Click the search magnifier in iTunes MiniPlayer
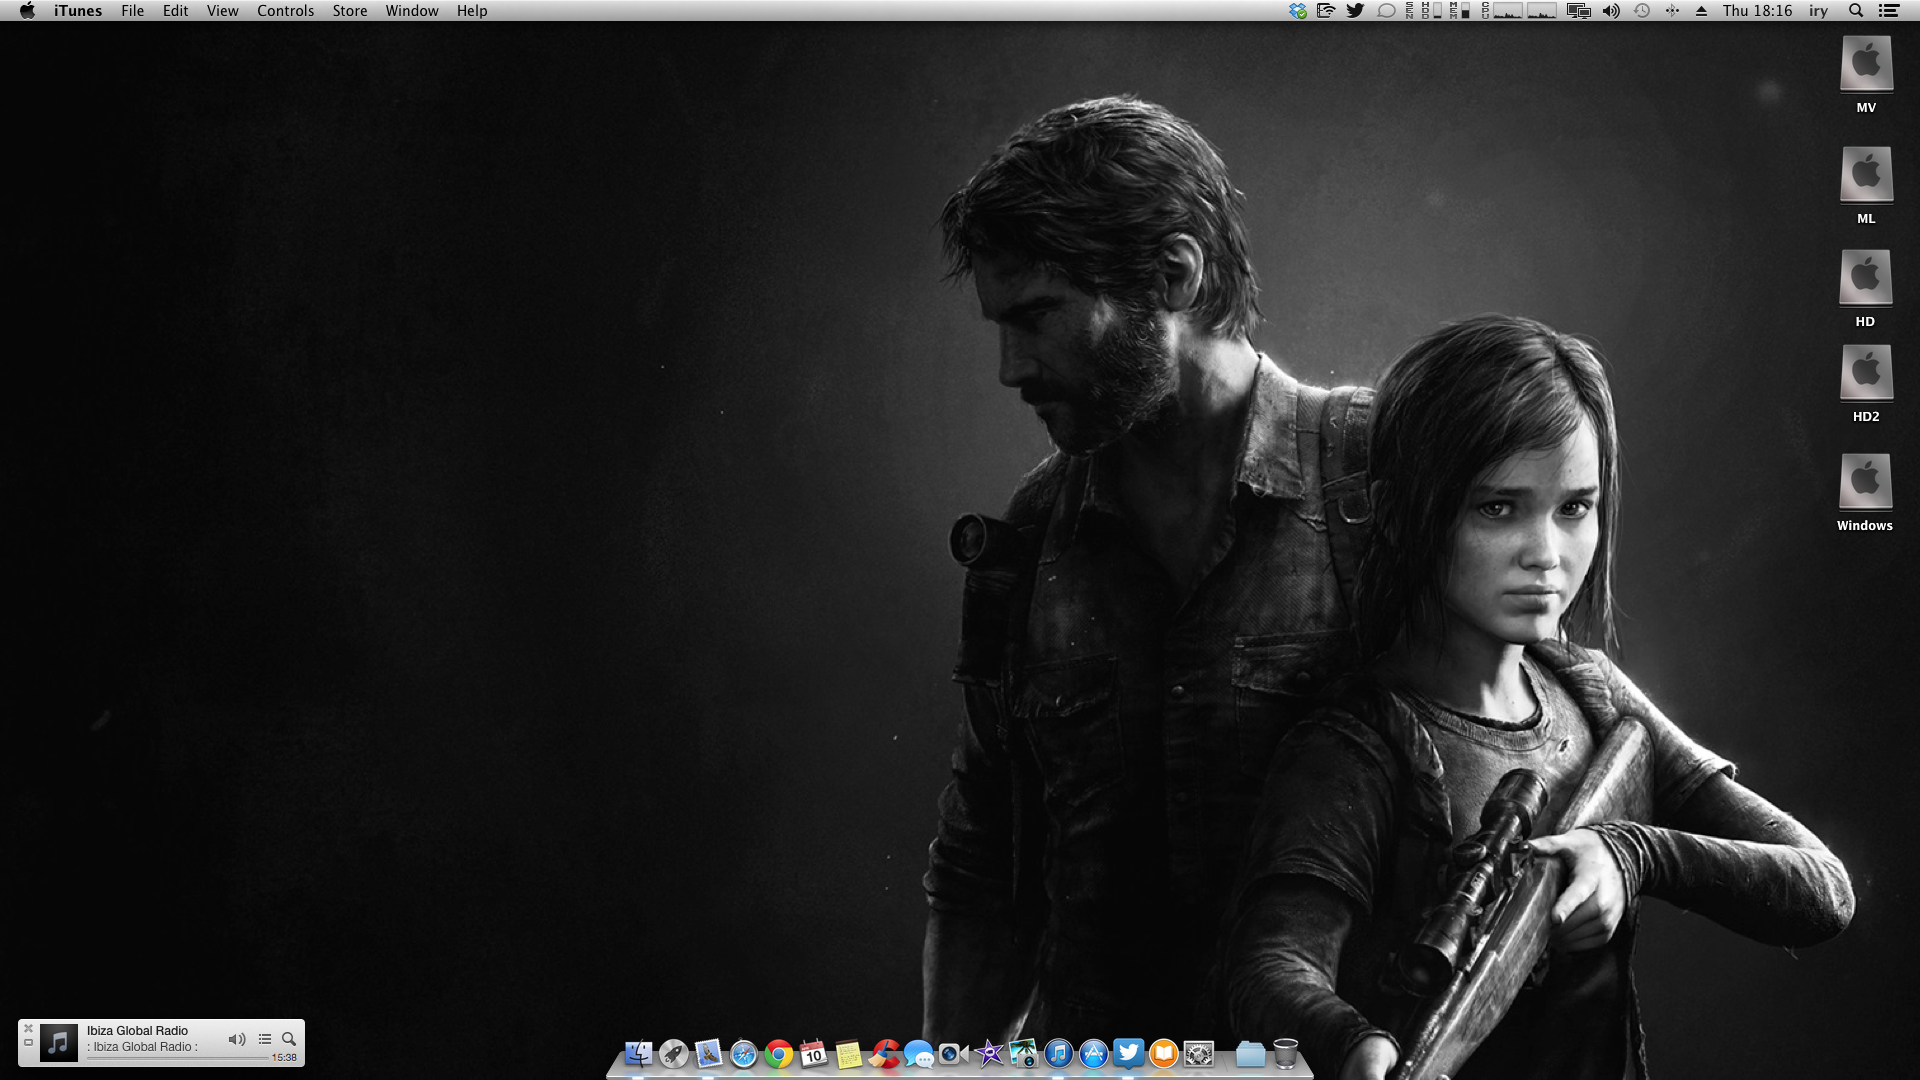The height and width of the screenshot is (1080, 1920). click(x=289, y=1039)
